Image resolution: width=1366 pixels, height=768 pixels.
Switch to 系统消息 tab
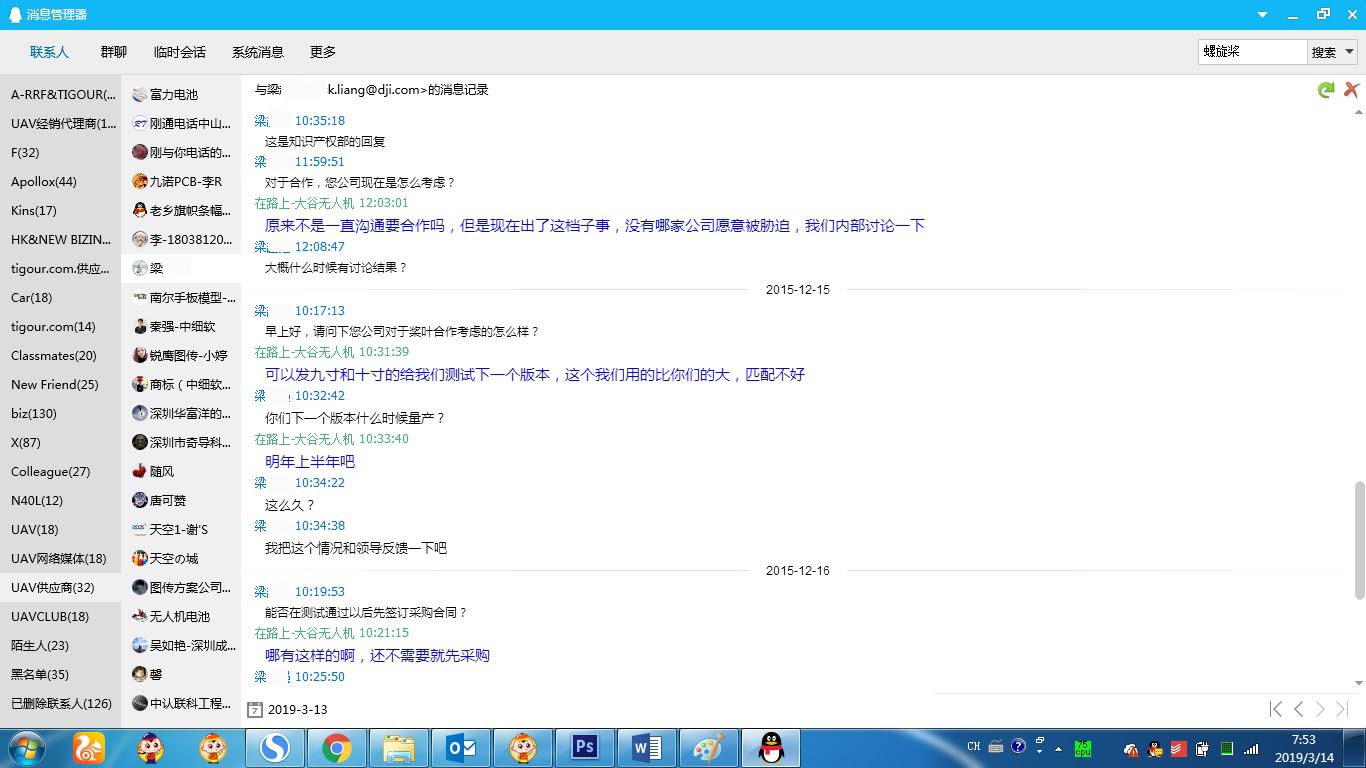pos(258,52)
